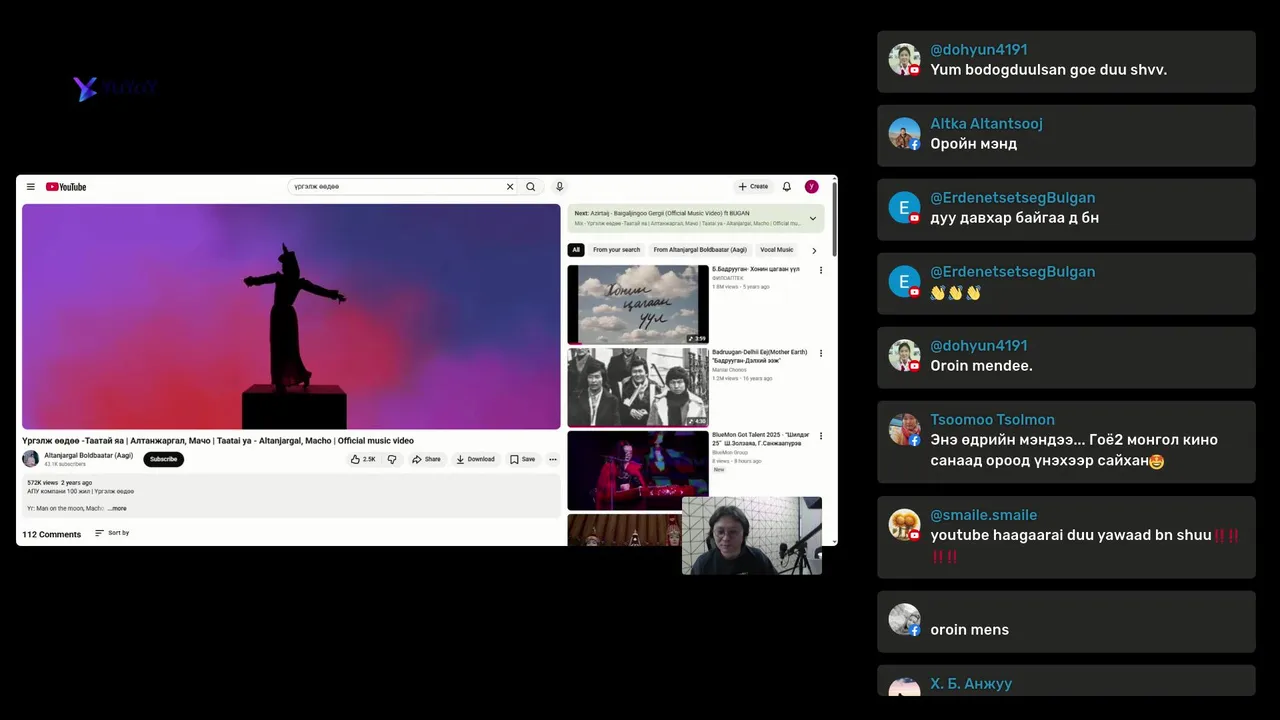Image resolution: width=1280 pixels, height=720 pixels.
Task: Click the Б.Бадрууган-Хонин цагаан уул title
Action: point(756,269)
